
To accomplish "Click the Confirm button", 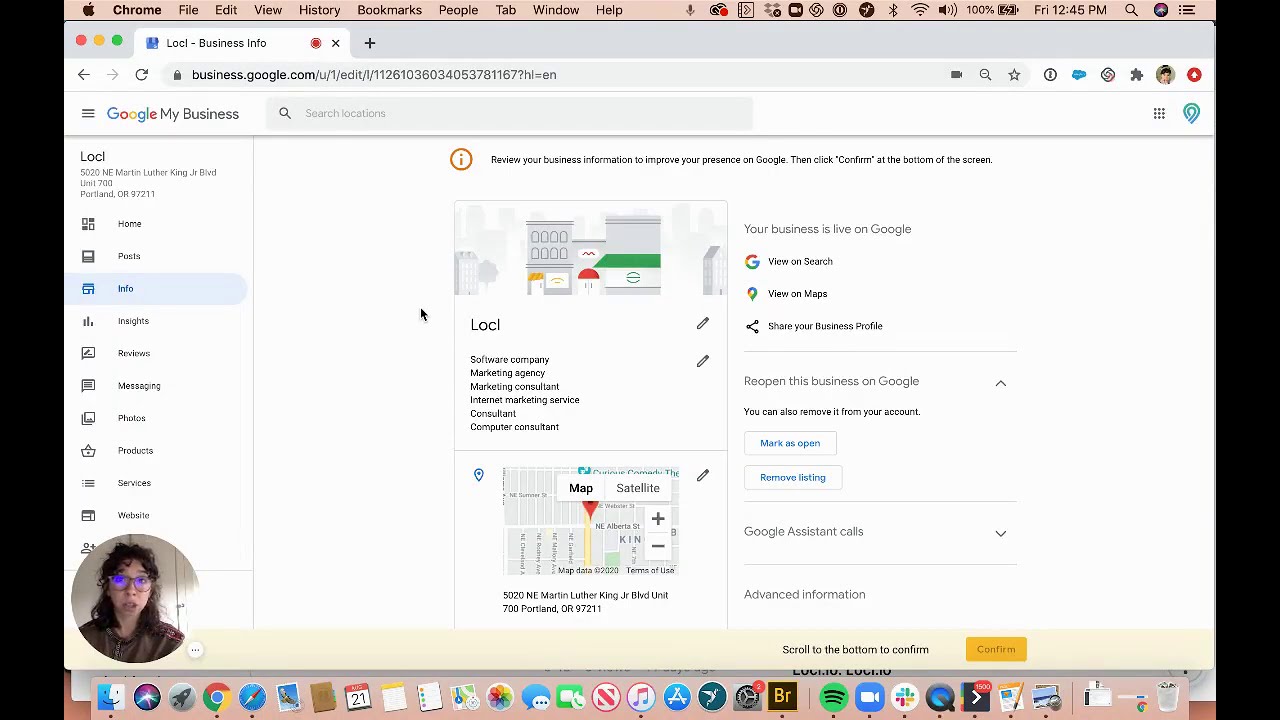I will (996, 650).
